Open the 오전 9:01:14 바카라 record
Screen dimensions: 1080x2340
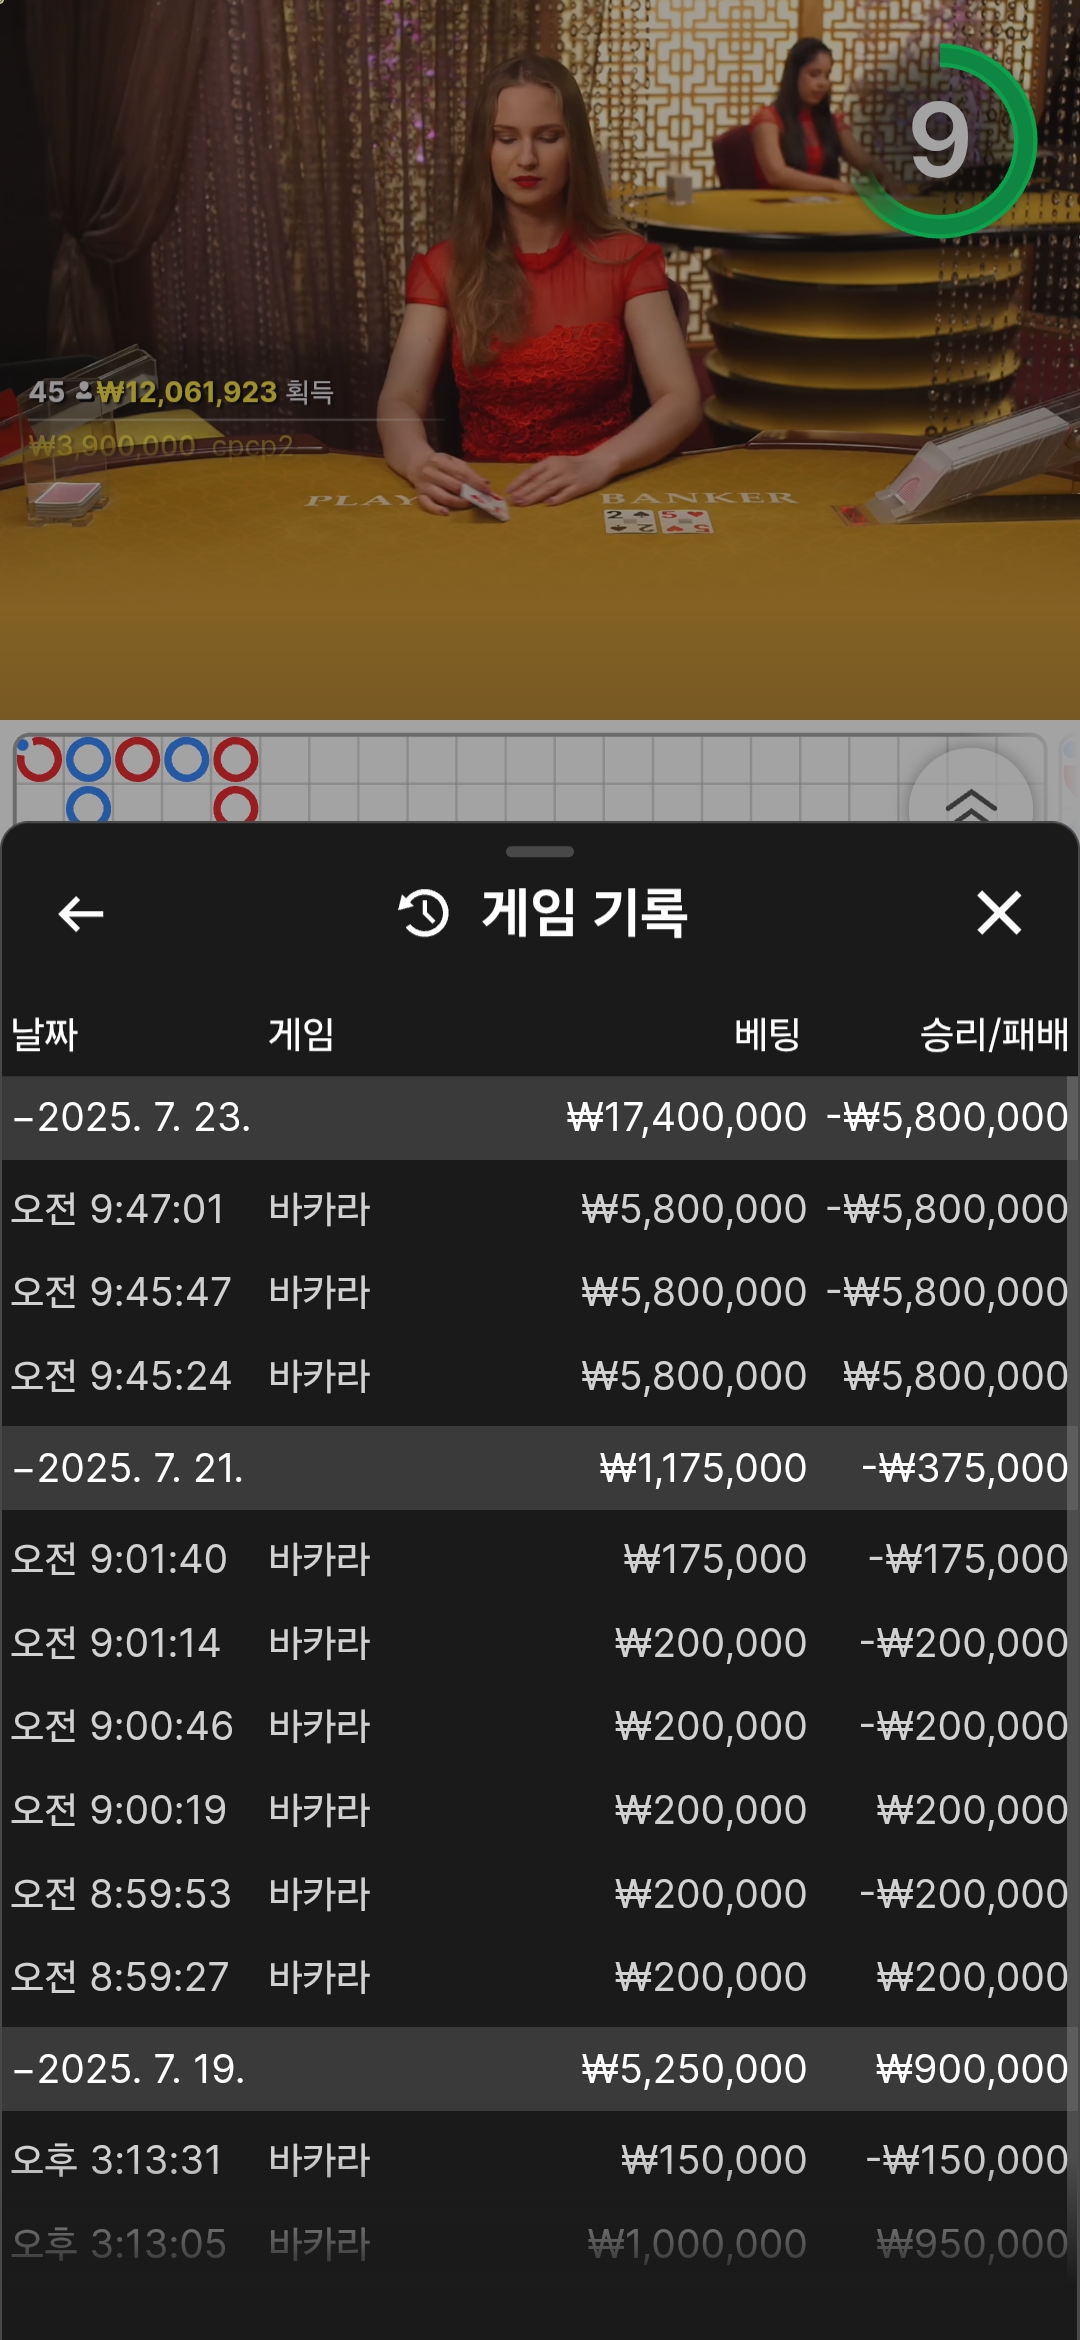540,1643
